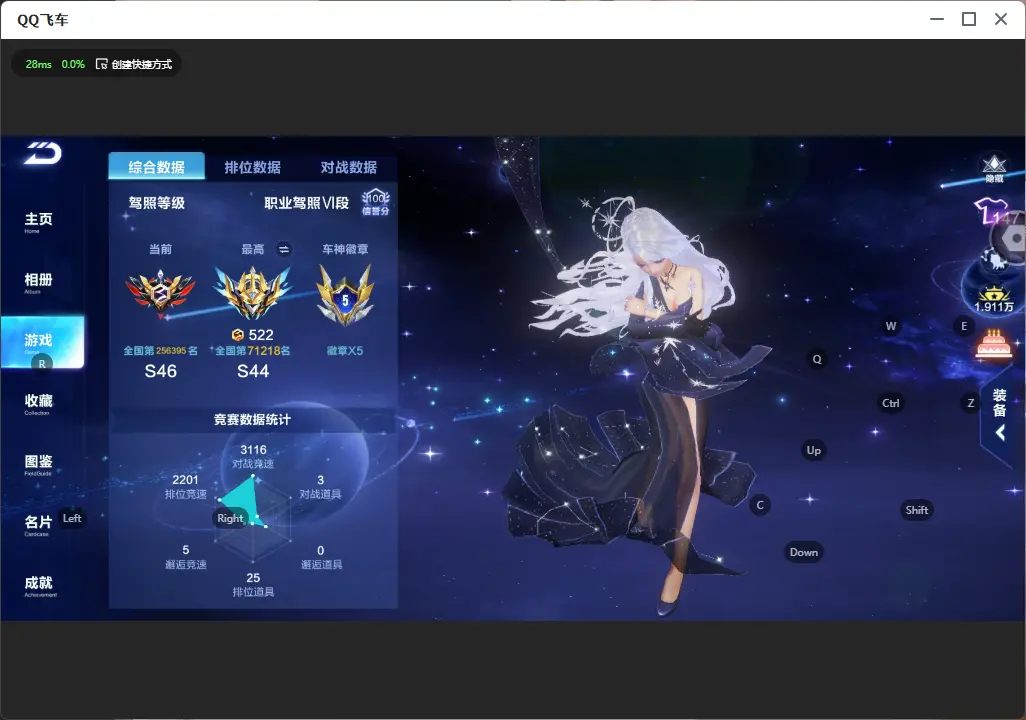Click the S44 season label
The width and height of the screenshot is (1026, 720).
click(253, 371)
